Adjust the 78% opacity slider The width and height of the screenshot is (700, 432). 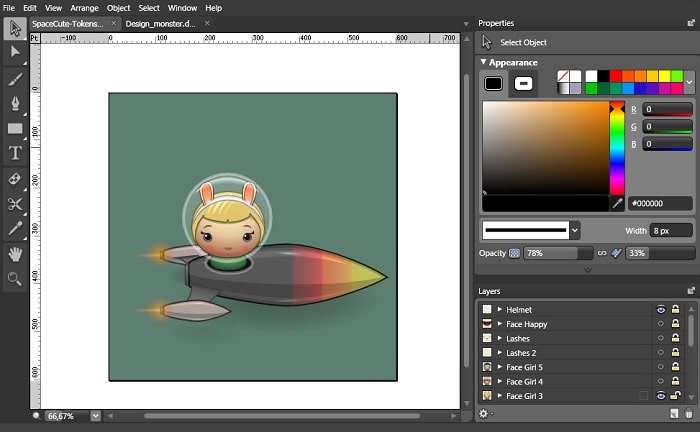[558, 253]
